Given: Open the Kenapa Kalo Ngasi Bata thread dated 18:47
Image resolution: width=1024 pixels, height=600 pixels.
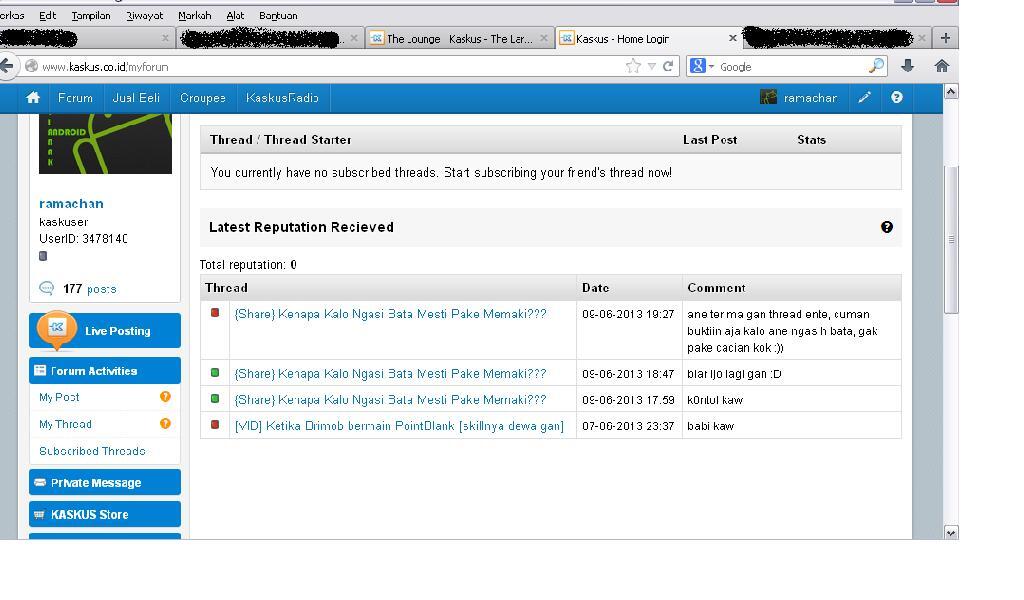Looking at the screenshot, I should (391, 374).
